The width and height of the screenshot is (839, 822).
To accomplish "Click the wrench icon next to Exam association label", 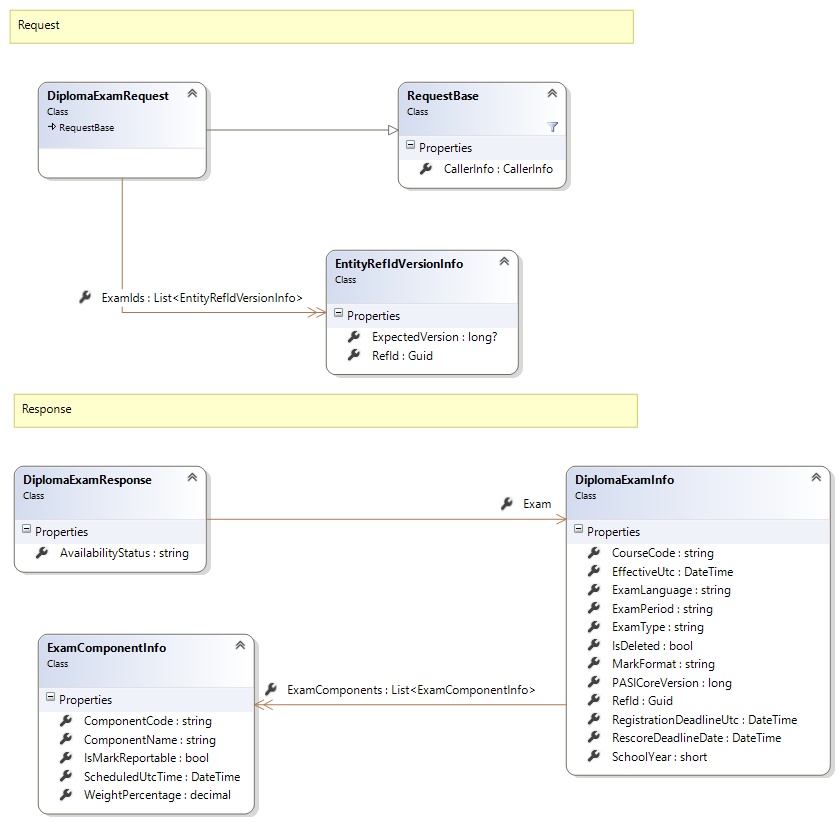I will coord(507,504).
